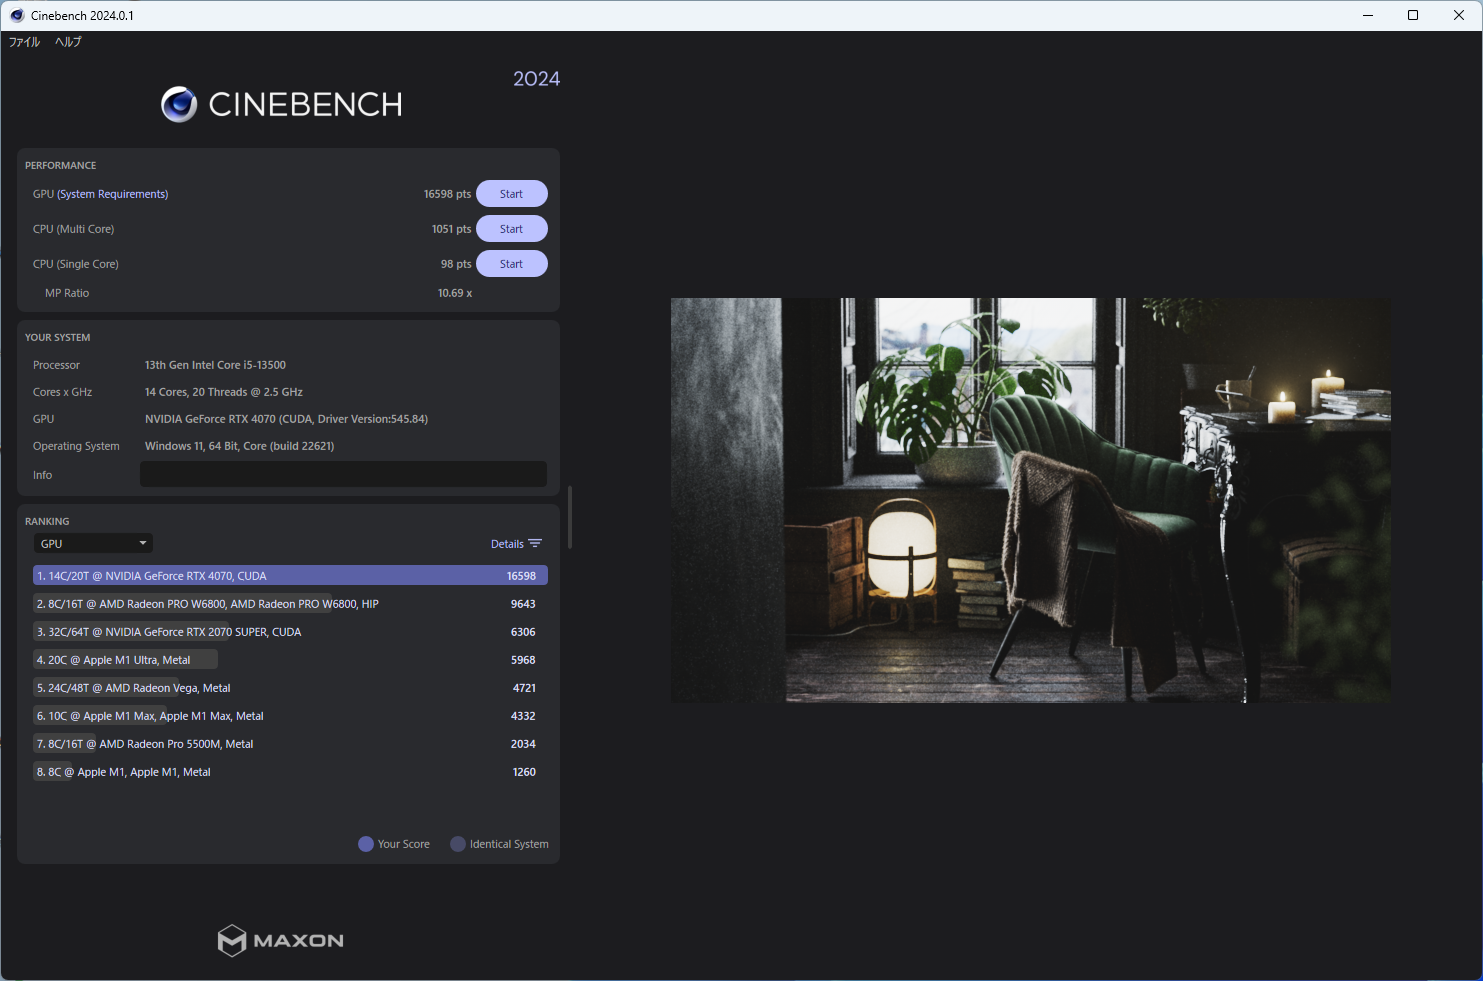Select ranking row Radeon Pro 5500M
This screenshot has height=981, width=1483.
tap(290, 744)
